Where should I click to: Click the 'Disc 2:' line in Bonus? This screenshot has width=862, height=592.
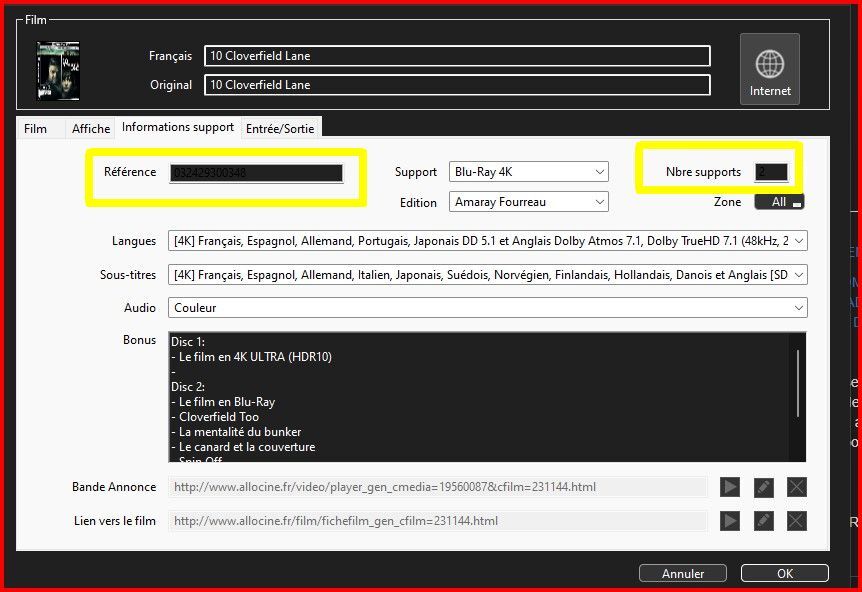click(188, 387)
